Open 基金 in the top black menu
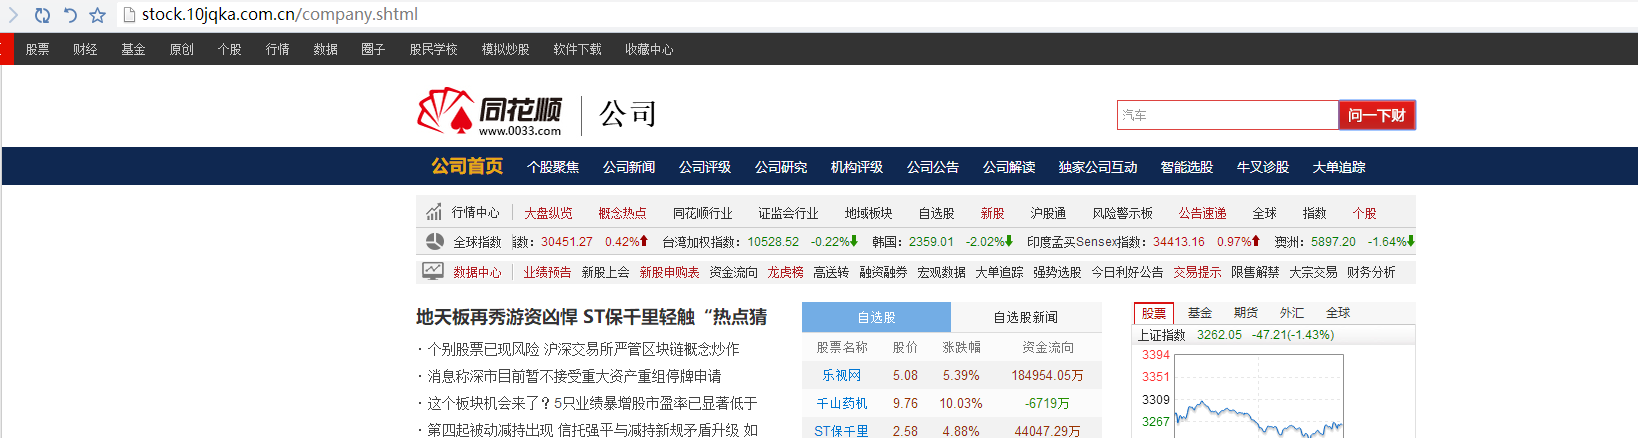 [x=133, y=49]
